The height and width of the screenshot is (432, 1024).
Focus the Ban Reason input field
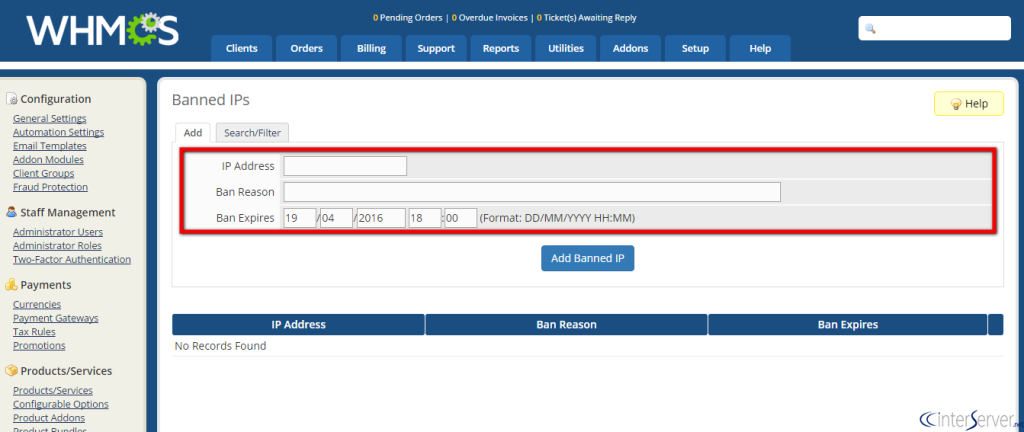coord(532,192)
